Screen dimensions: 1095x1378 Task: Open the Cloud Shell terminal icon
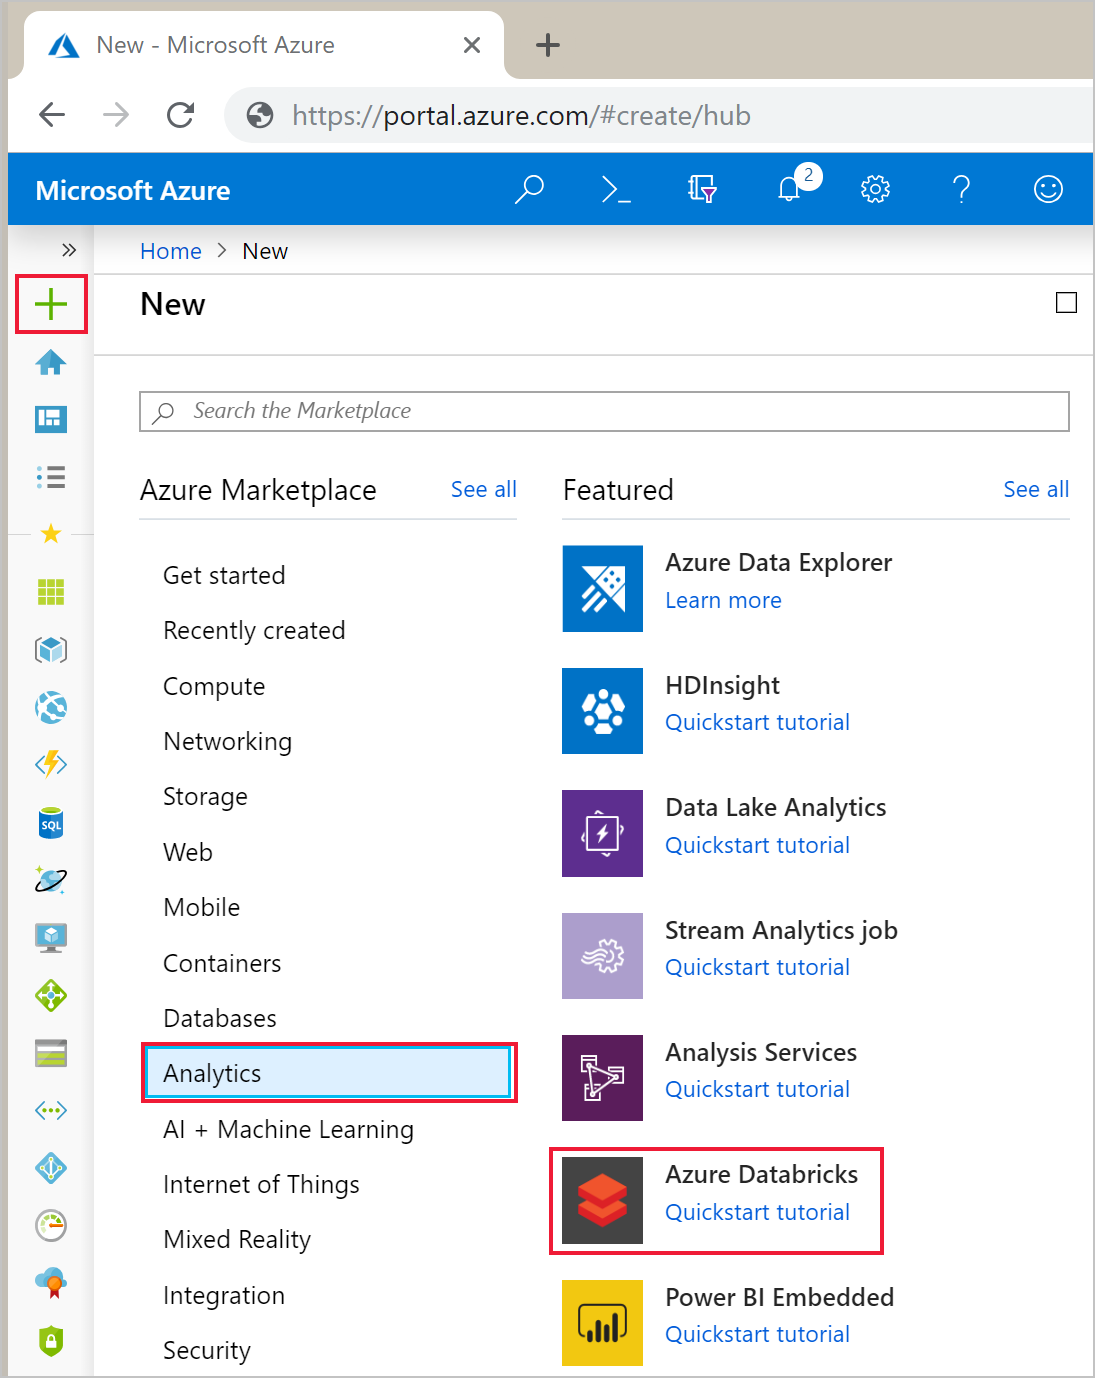(615, 189)
